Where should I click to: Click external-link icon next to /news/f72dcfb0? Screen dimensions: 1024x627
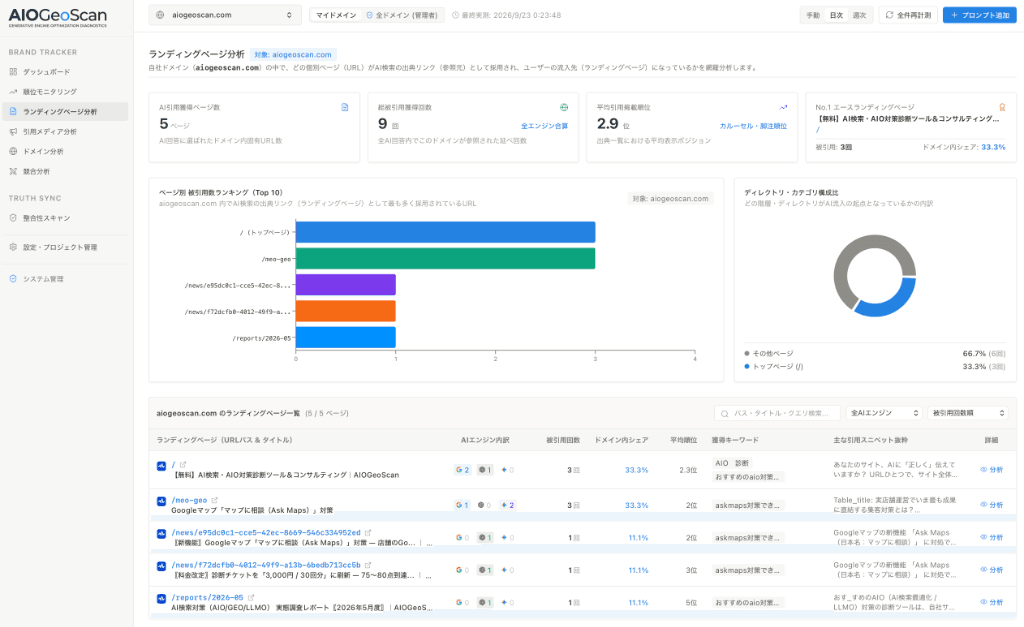[x=368, y=565]
